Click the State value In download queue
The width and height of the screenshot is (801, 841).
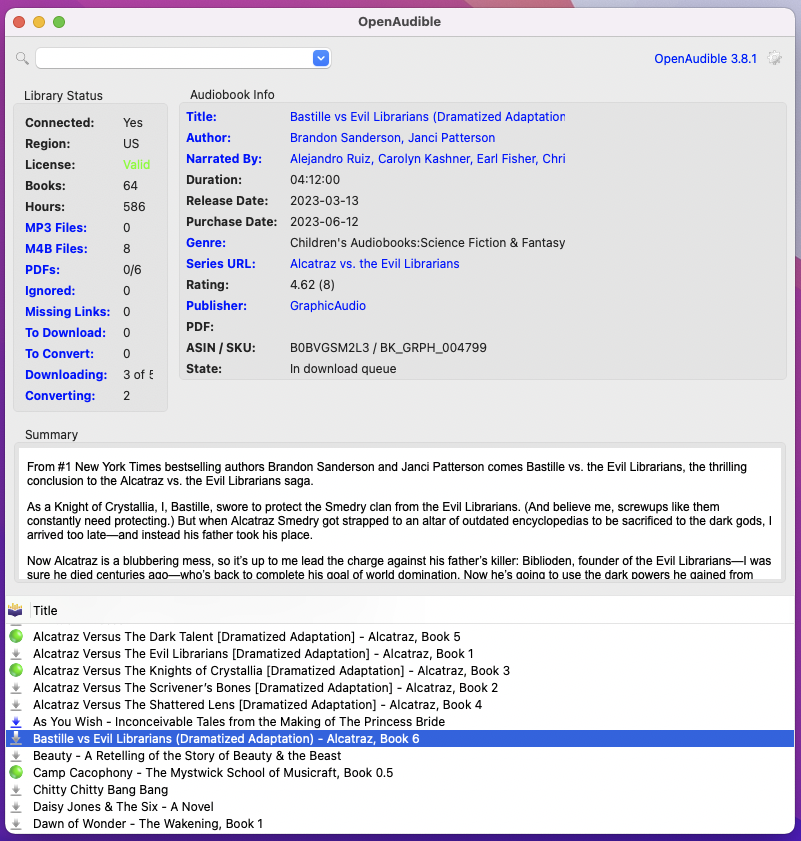(x=343, y=368)
